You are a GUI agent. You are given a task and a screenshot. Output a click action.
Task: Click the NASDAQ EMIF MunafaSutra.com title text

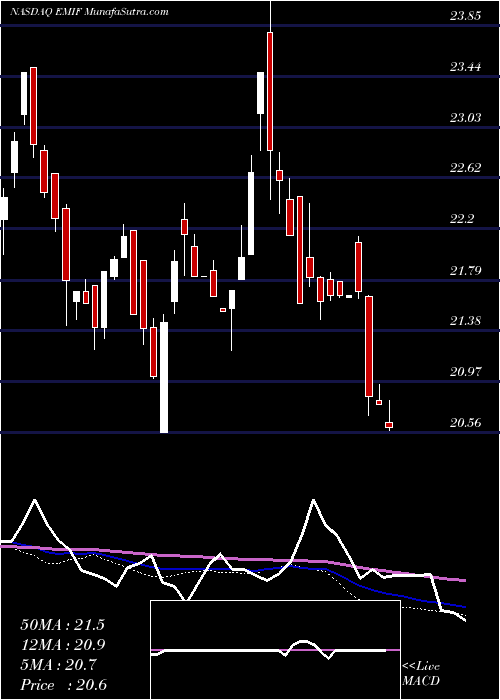89,12
